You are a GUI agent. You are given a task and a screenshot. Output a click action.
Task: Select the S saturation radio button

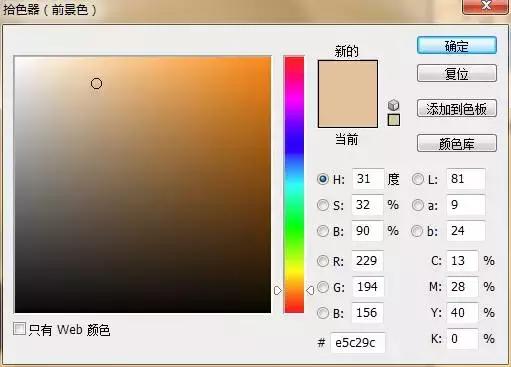pyautogui.click(x=323, y=205)
